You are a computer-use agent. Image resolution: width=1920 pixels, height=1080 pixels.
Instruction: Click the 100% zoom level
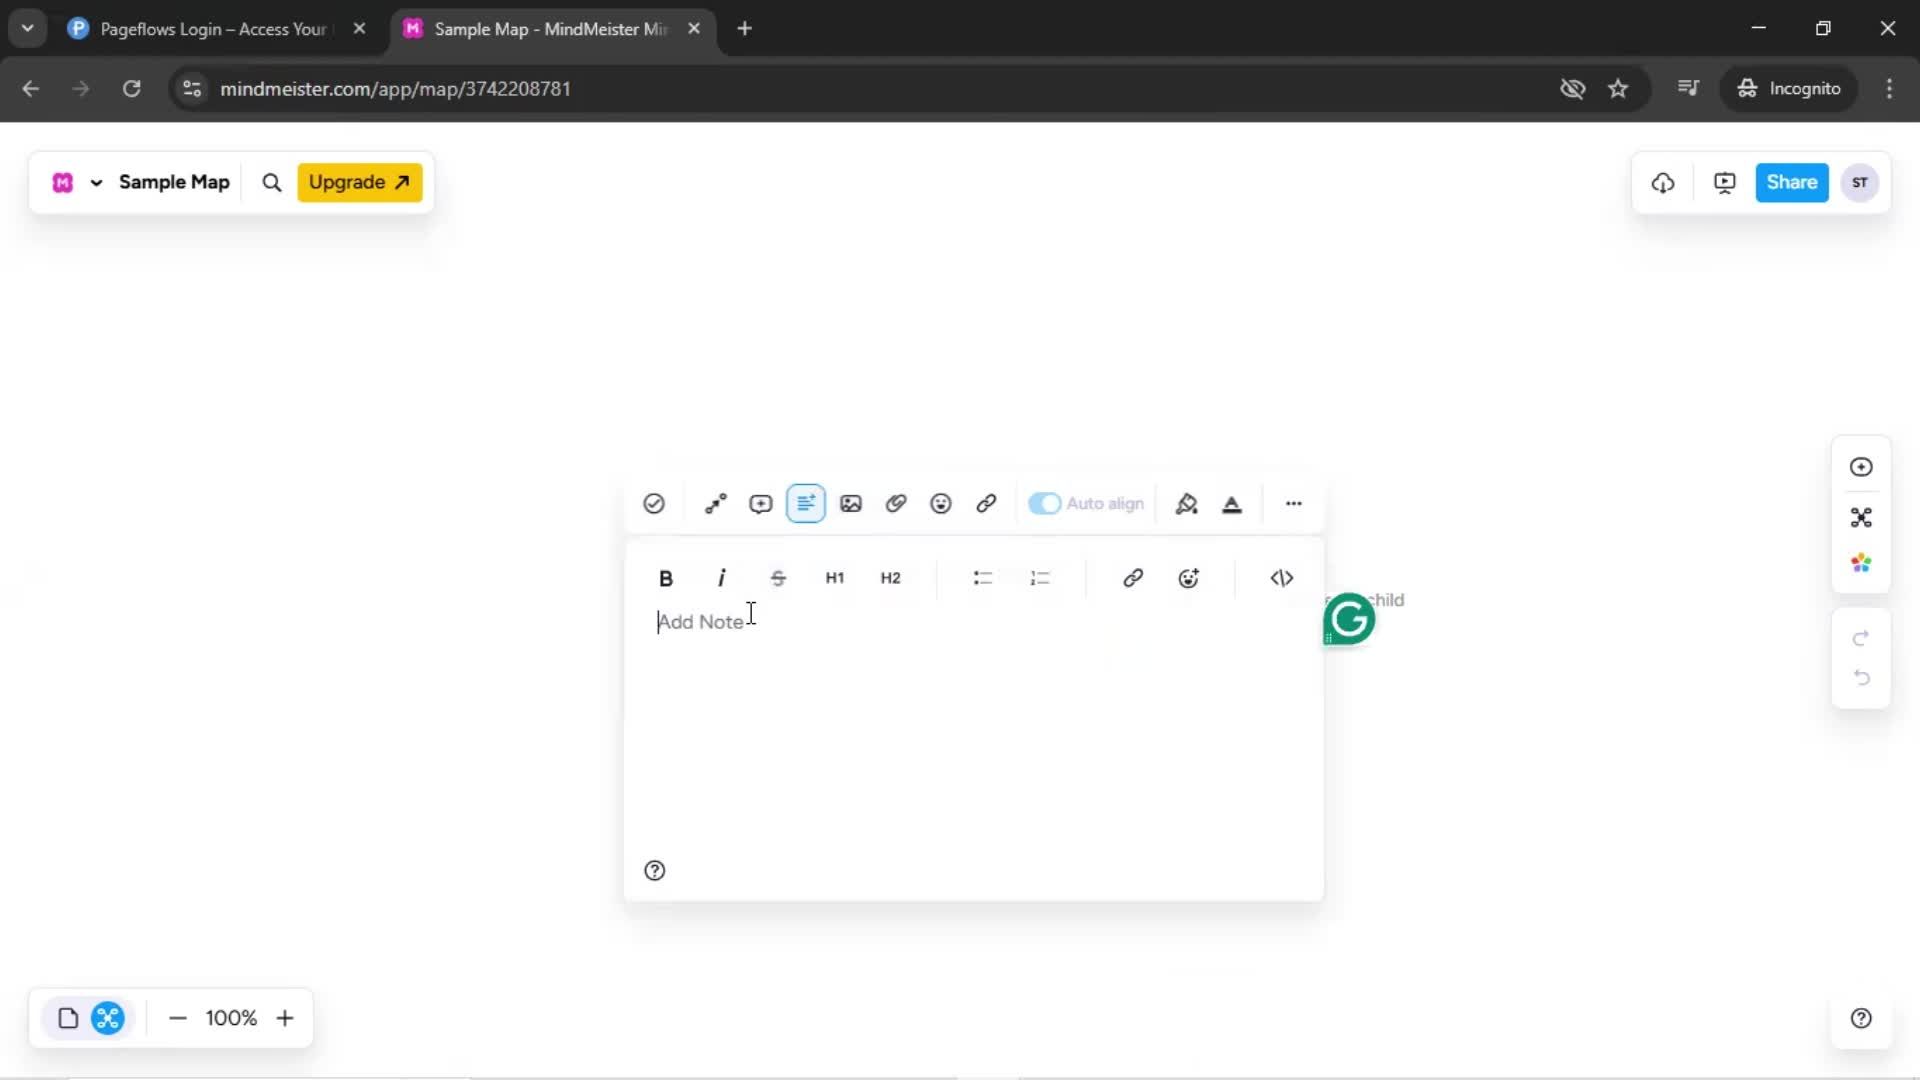[x=231, y=1018]
